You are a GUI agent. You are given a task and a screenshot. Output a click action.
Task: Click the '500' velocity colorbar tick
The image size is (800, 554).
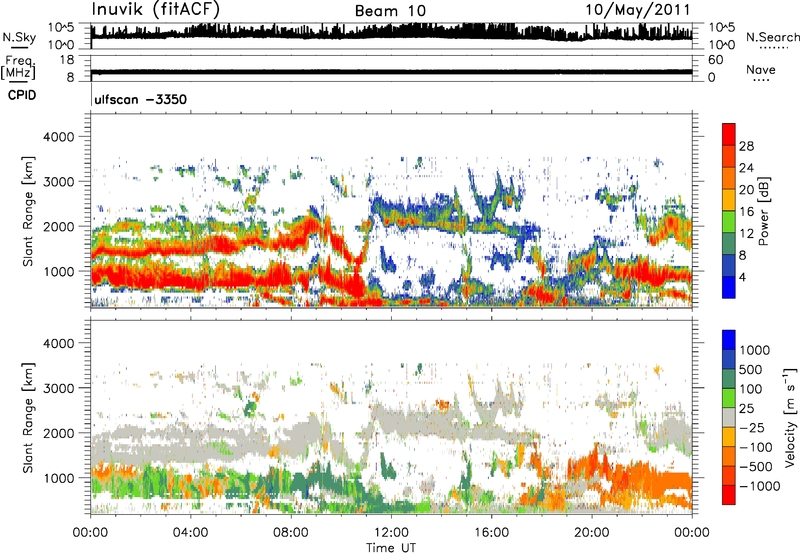[751, 369]
